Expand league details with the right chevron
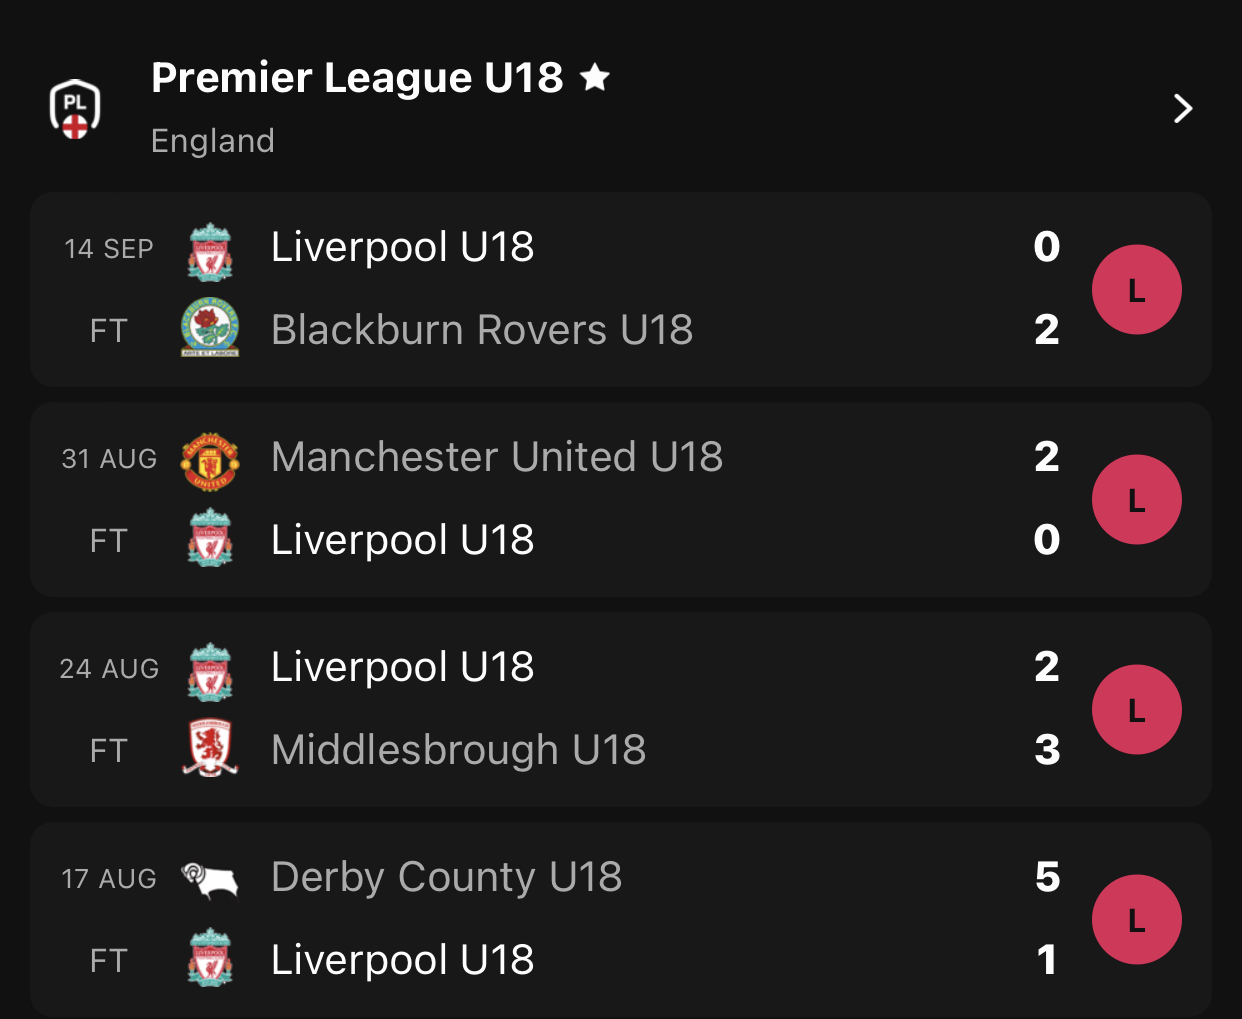Screen dimensions: 1242x1019 click(x=1183, y=108)
